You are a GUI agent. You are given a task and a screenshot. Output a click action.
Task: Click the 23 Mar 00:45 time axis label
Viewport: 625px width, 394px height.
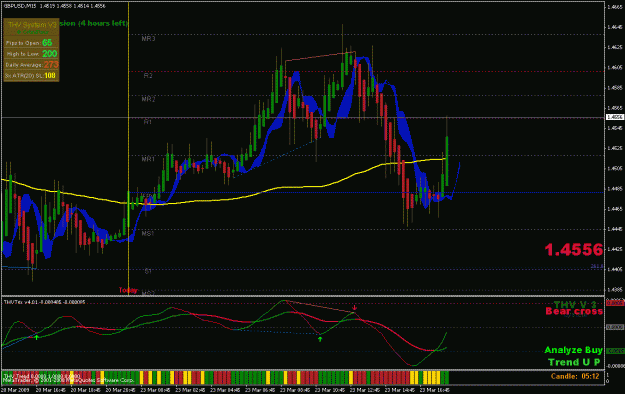[156, 390]
